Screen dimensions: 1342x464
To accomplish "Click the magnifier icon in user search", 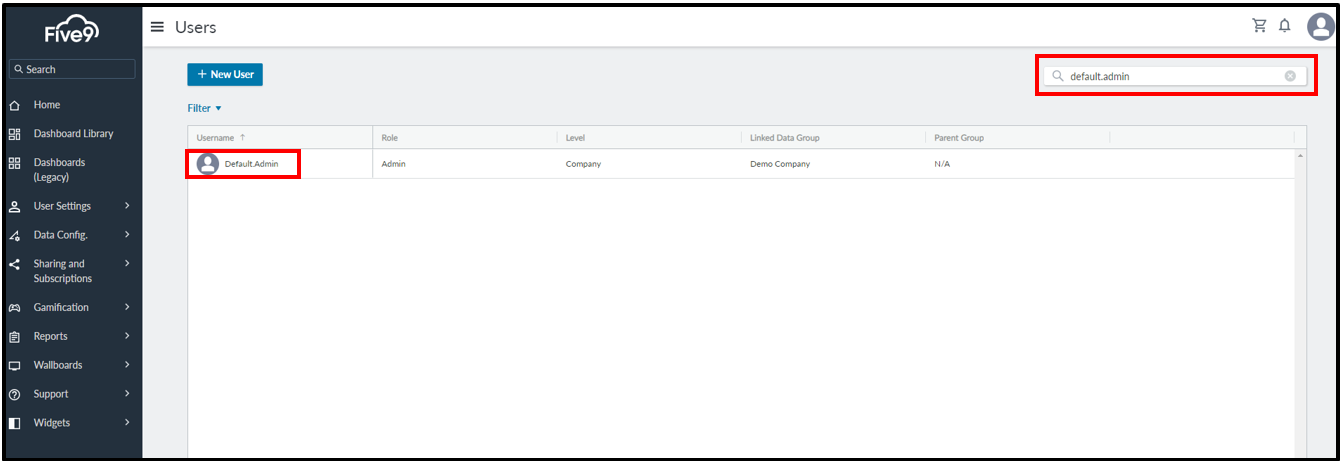I will (1058, 76).
